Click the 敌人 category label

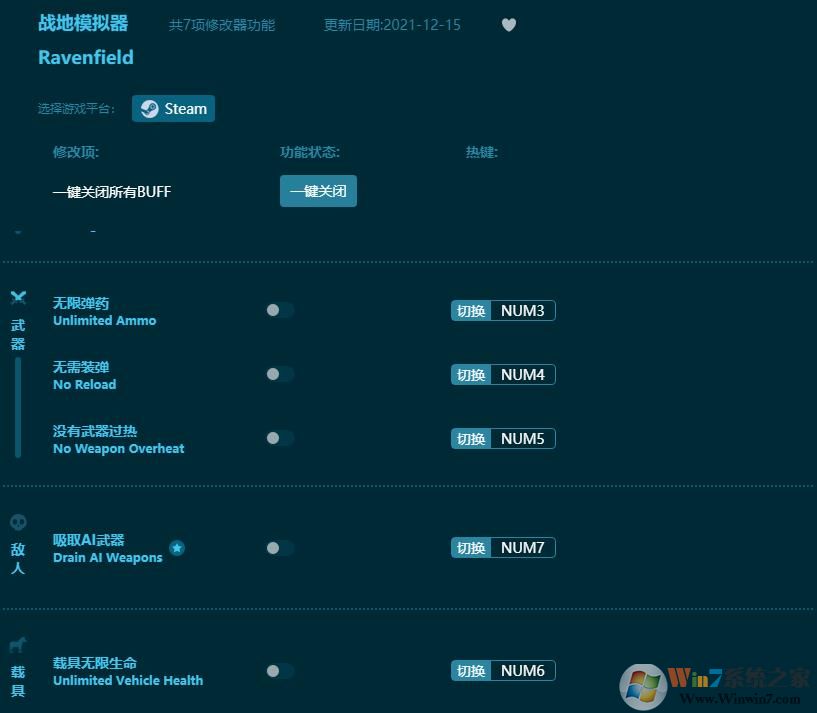coord(18,558)
